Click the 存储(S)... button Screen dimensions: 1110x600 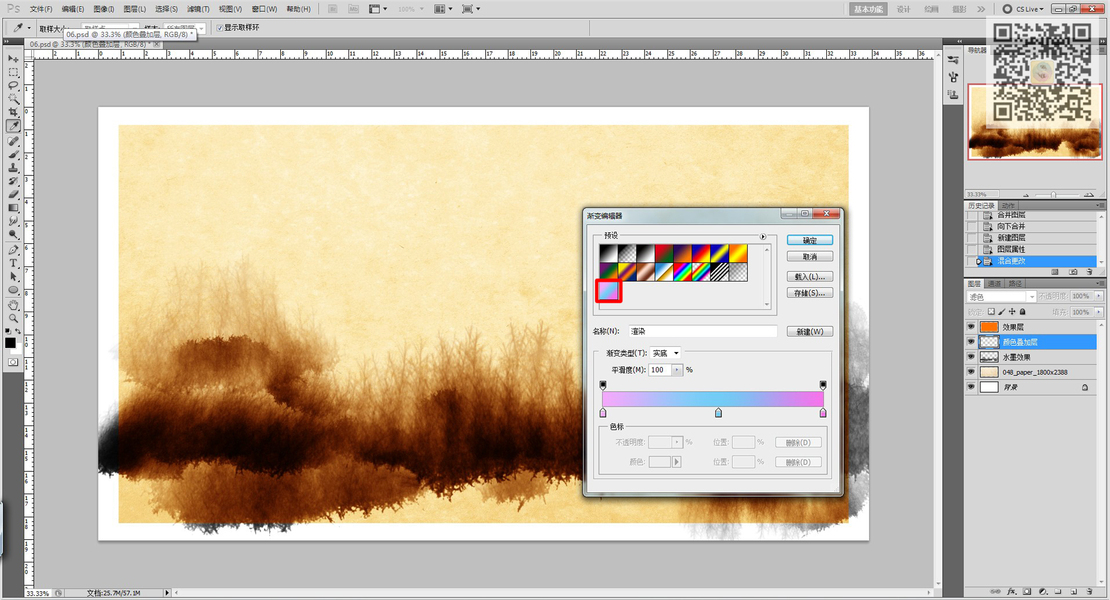[810, 293]
